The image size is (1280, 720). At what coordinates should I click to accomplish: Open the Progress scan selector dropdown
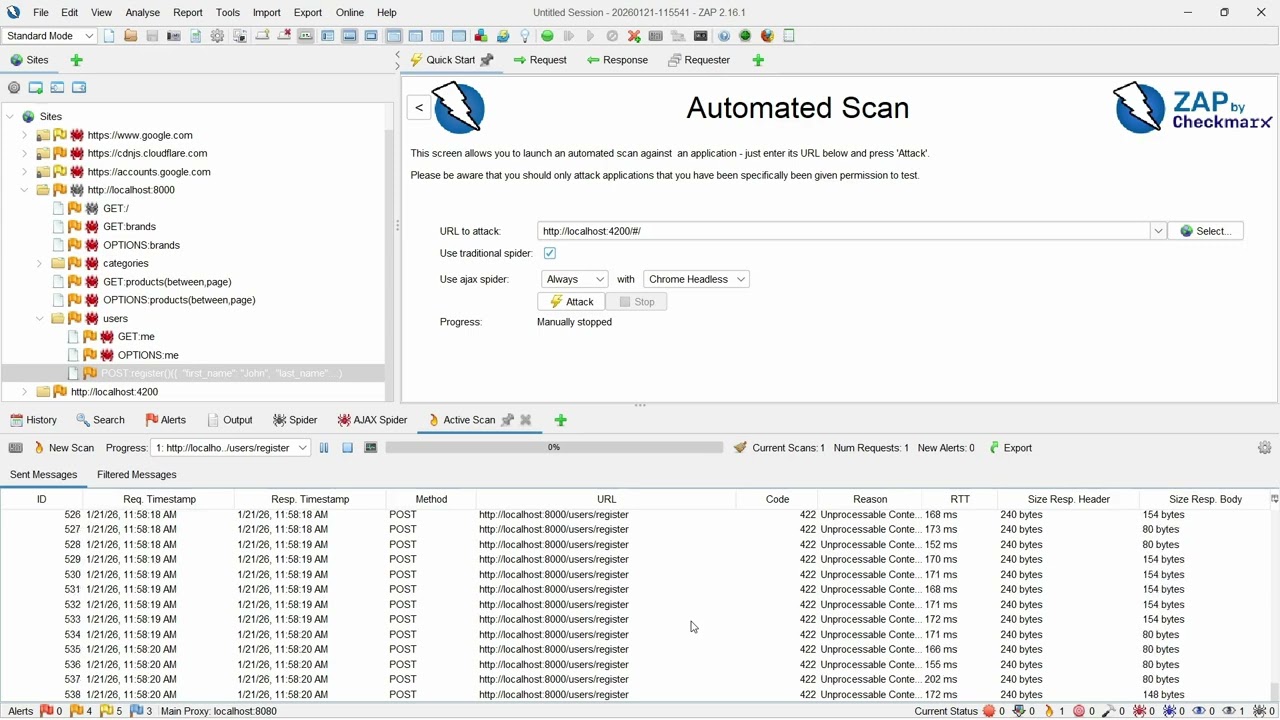(x=230, y=448)
